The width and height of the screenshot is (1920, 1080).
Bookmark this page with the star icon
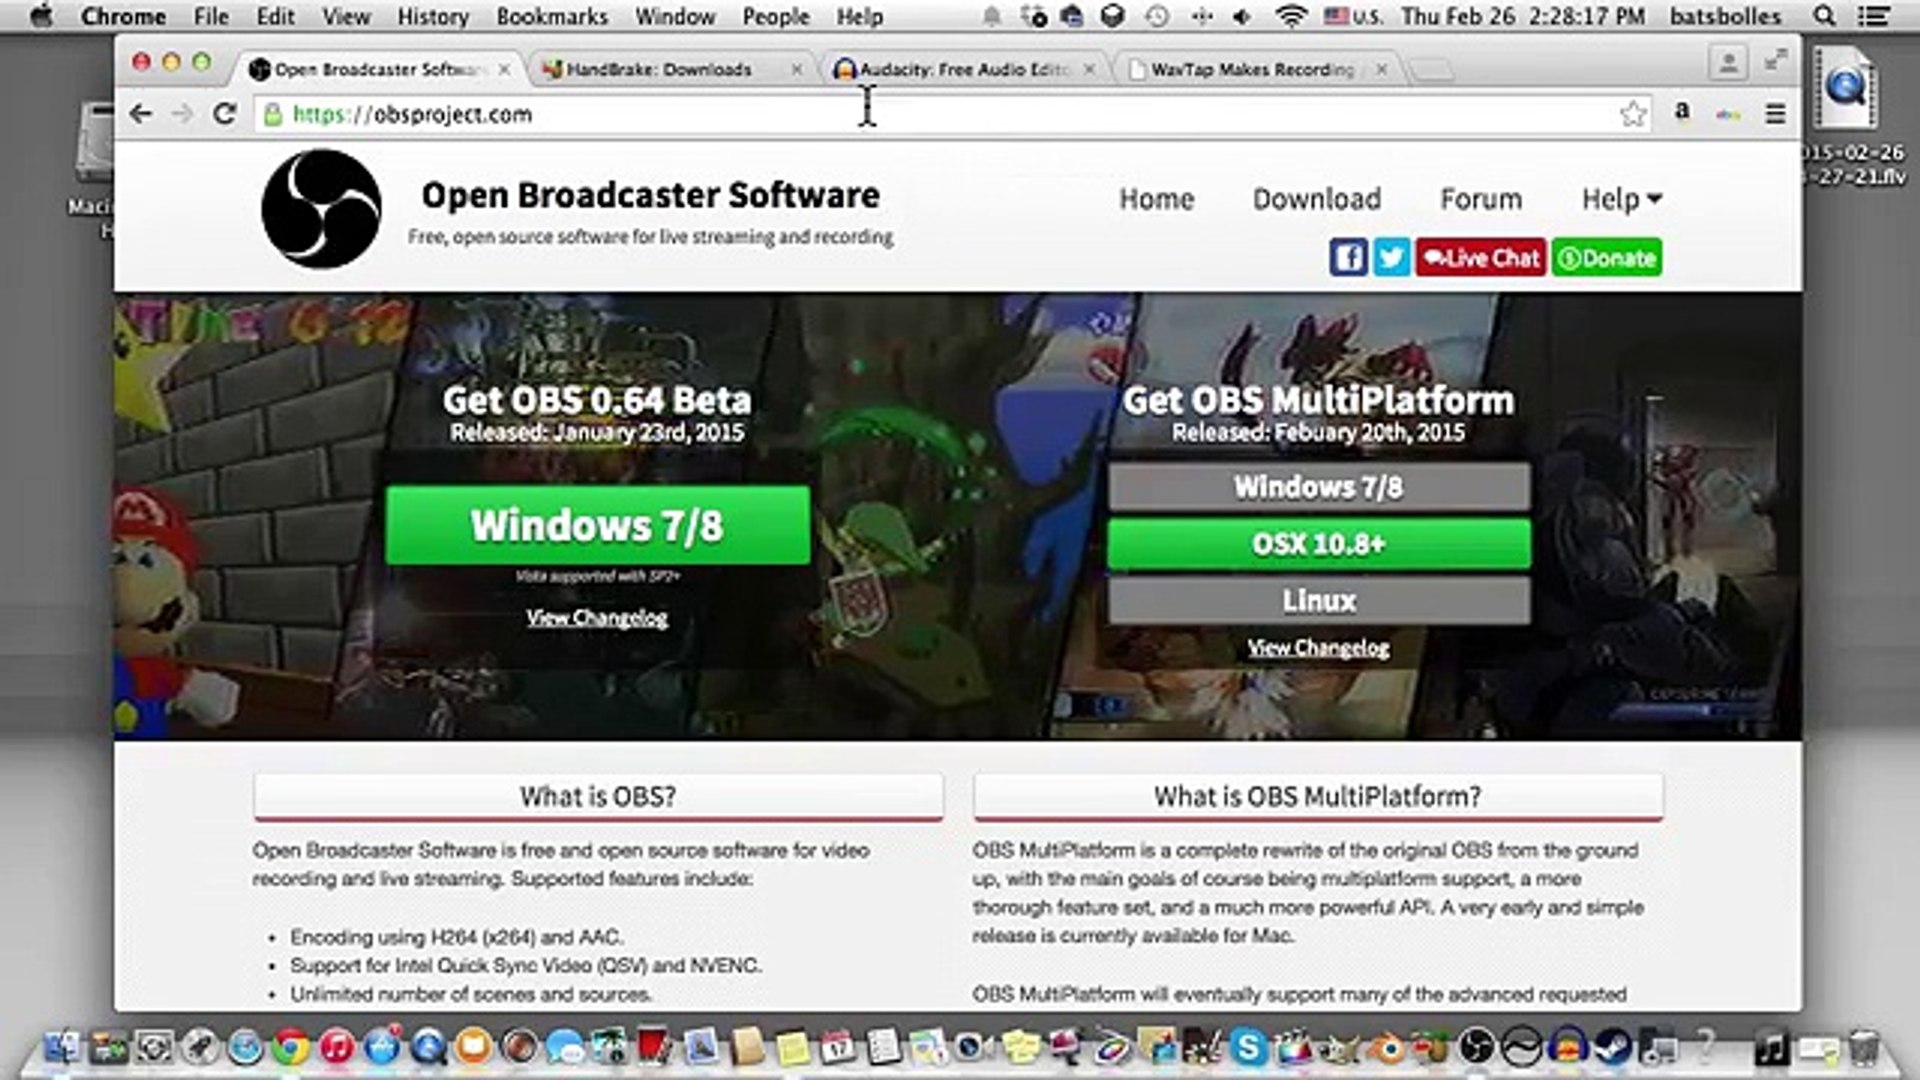(x=1633, y=114)
